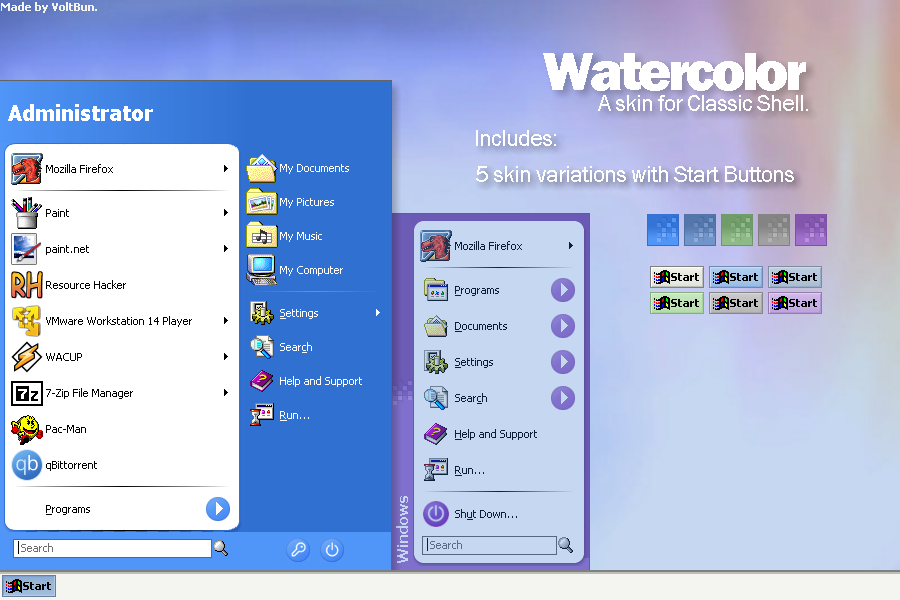
Task: Open qBittorrent
Action: point(70,464)
